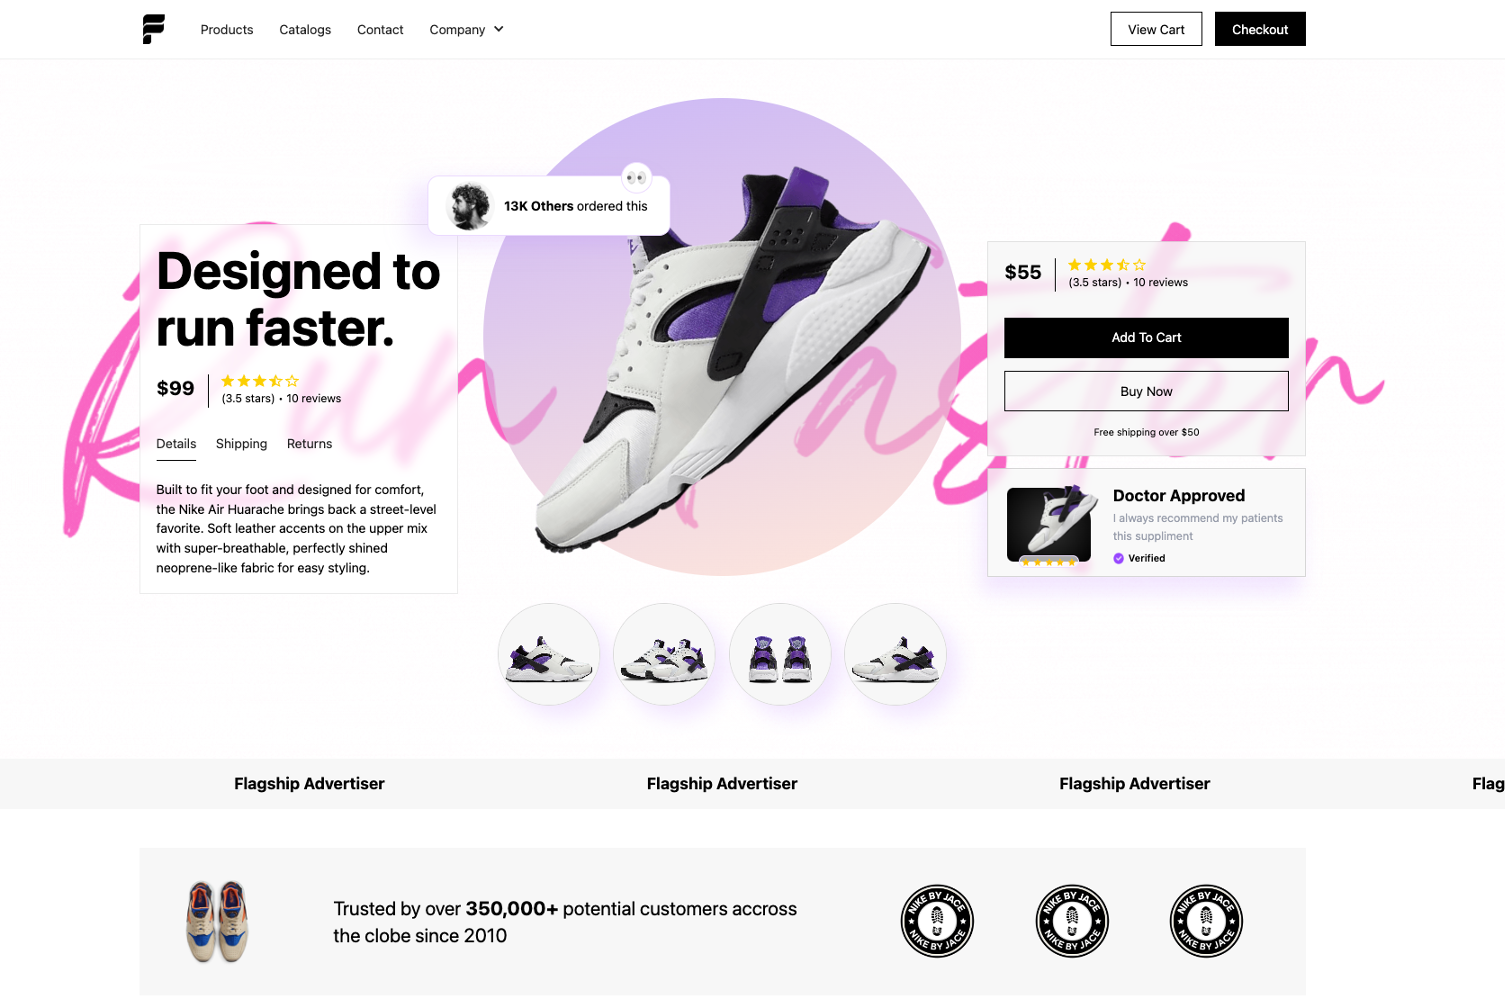Select the back-view pair shoe thumbnail
The image size is (1505, 1002).
click(x=780, y=654)
